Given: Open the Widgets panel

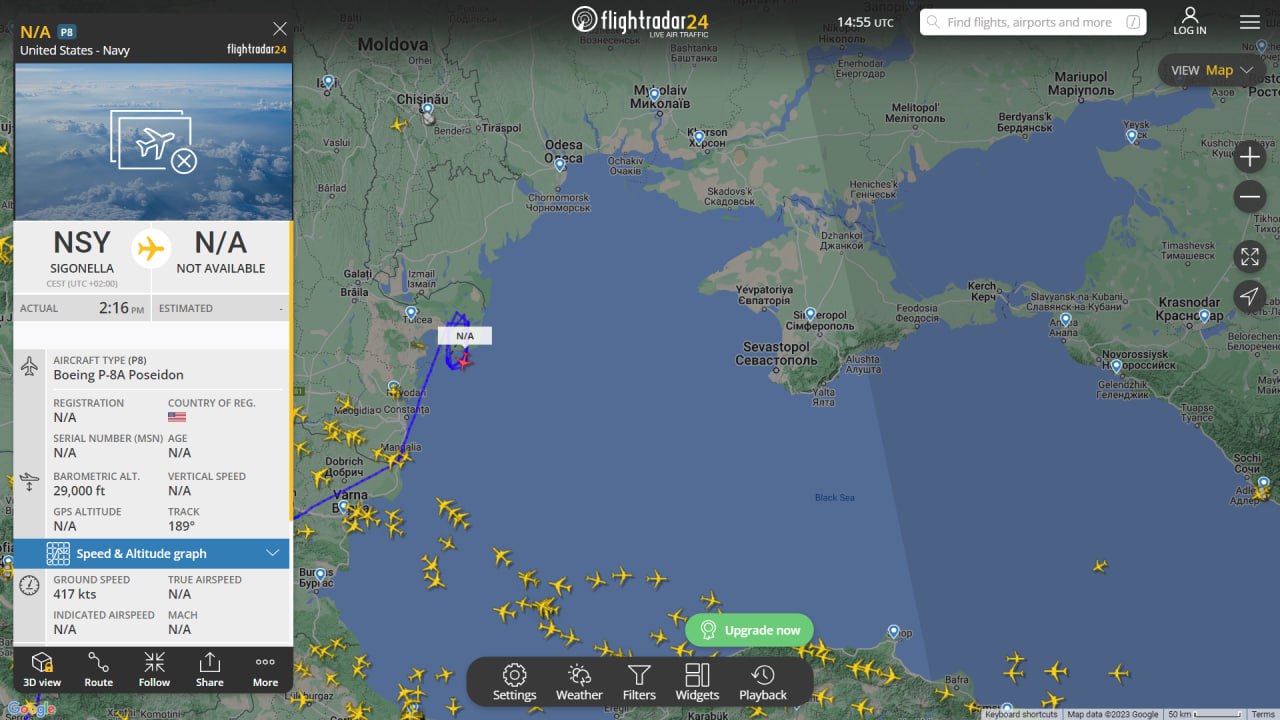Looking at the screenshot, I should tap(697, 683).
